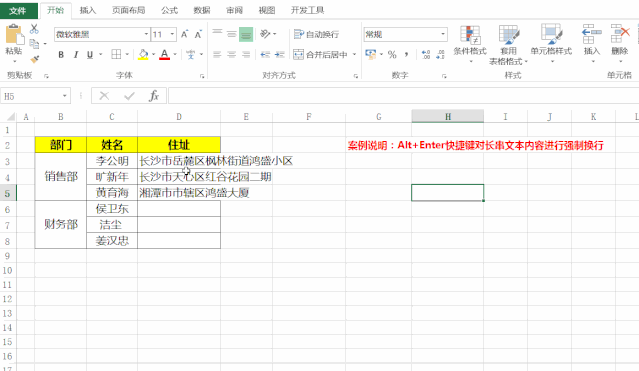The image size is (639, 371).
Task: Decrease the cell indent
Action: point(265,54)
